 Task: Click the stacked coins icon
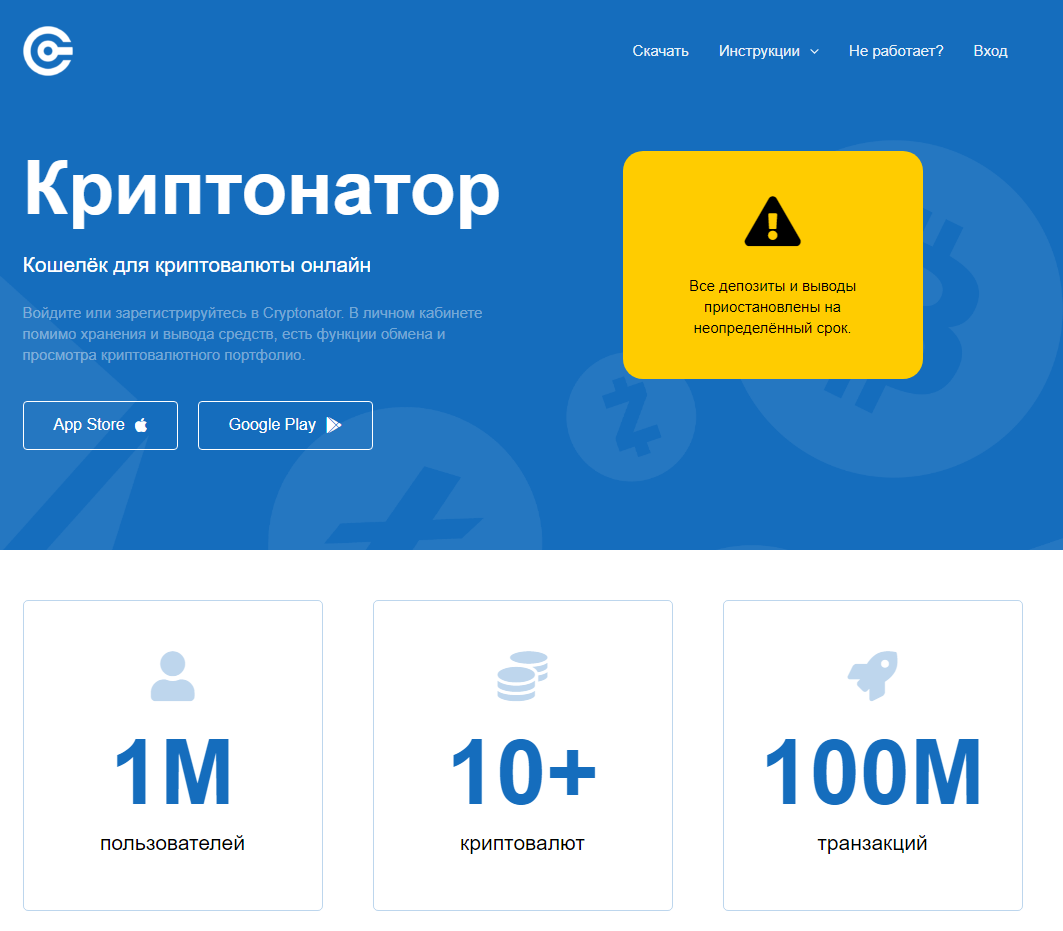tap(522, 676)
